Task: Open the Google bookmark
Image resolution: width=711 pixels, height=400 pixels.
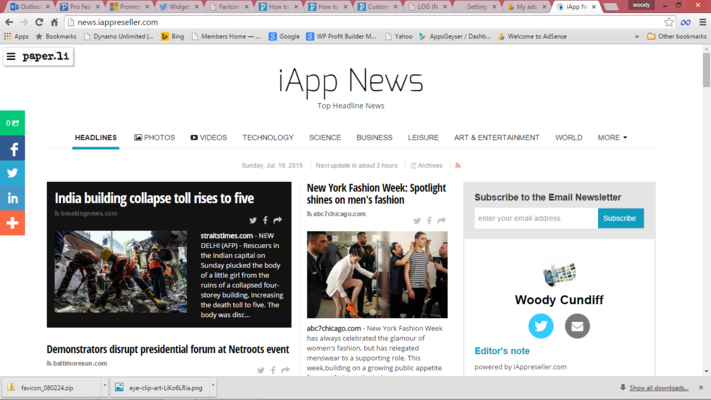Action: (284, 36)
